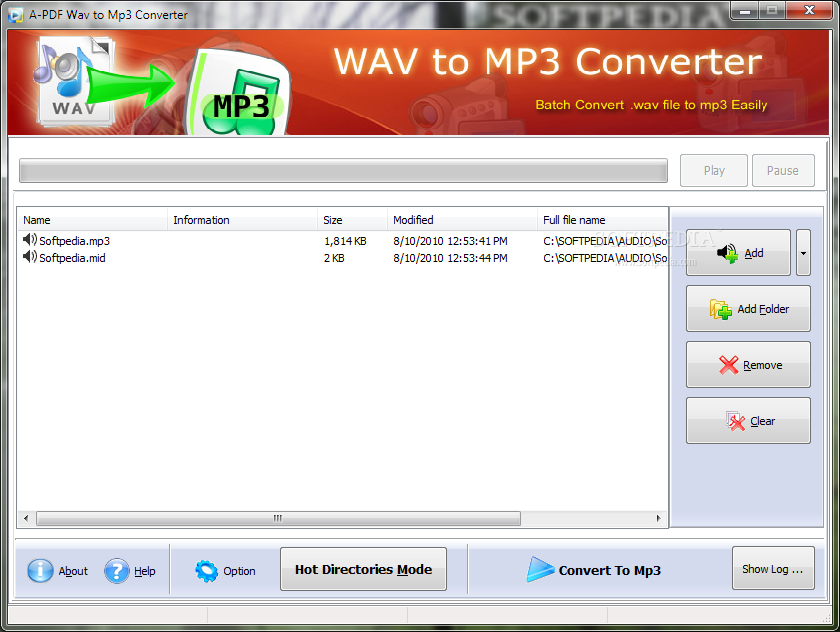
Task: Sort list by Full file name column
Action: tap(603, 220)
